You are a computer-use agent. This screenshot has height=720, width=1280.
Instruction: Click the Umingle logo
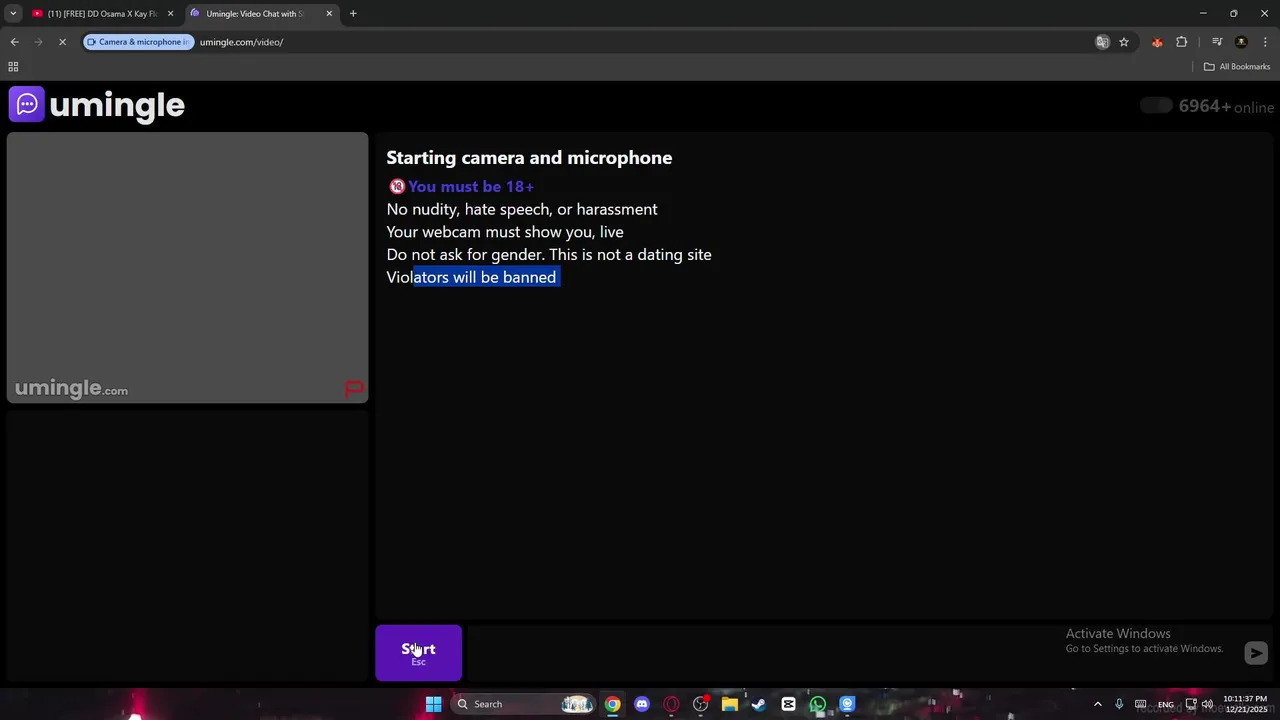[x=97, y=105]
